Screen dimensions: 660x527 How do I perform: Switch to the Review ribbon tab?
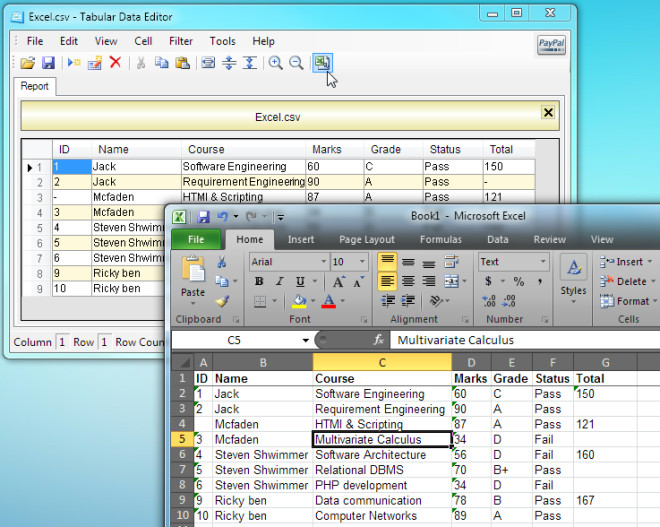pos(550,240)
